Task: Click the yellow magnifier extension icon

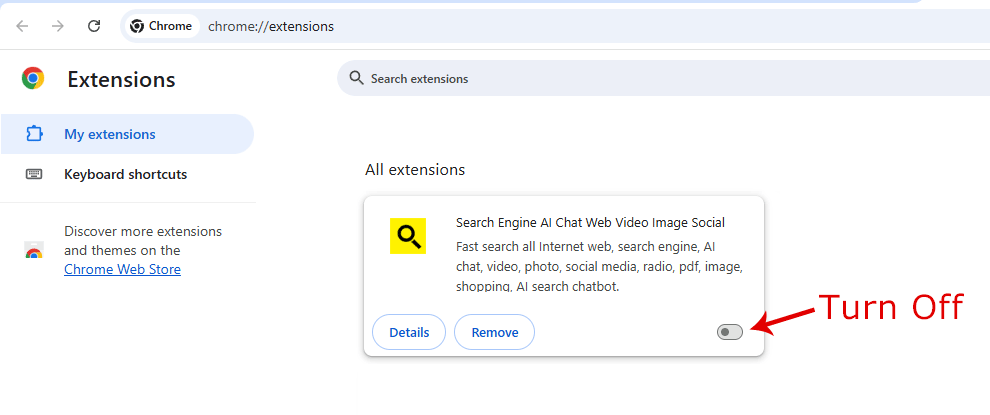Action: [x=408, y=236]
